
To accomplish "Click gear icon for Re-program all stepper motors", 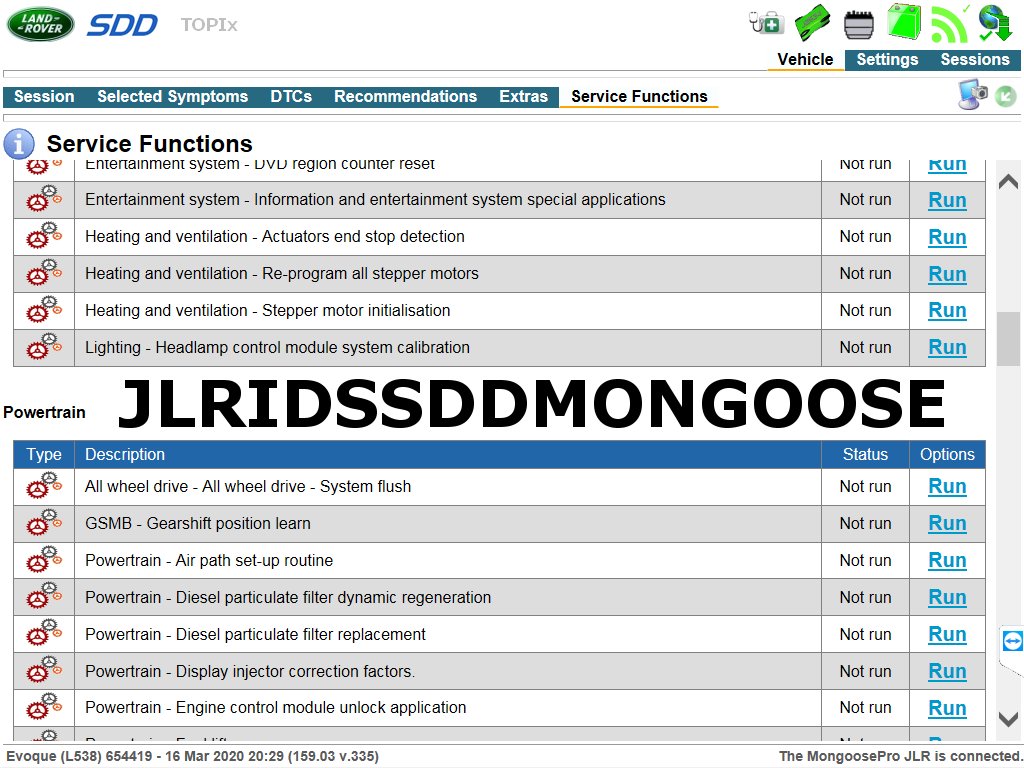I will (44, 274).
